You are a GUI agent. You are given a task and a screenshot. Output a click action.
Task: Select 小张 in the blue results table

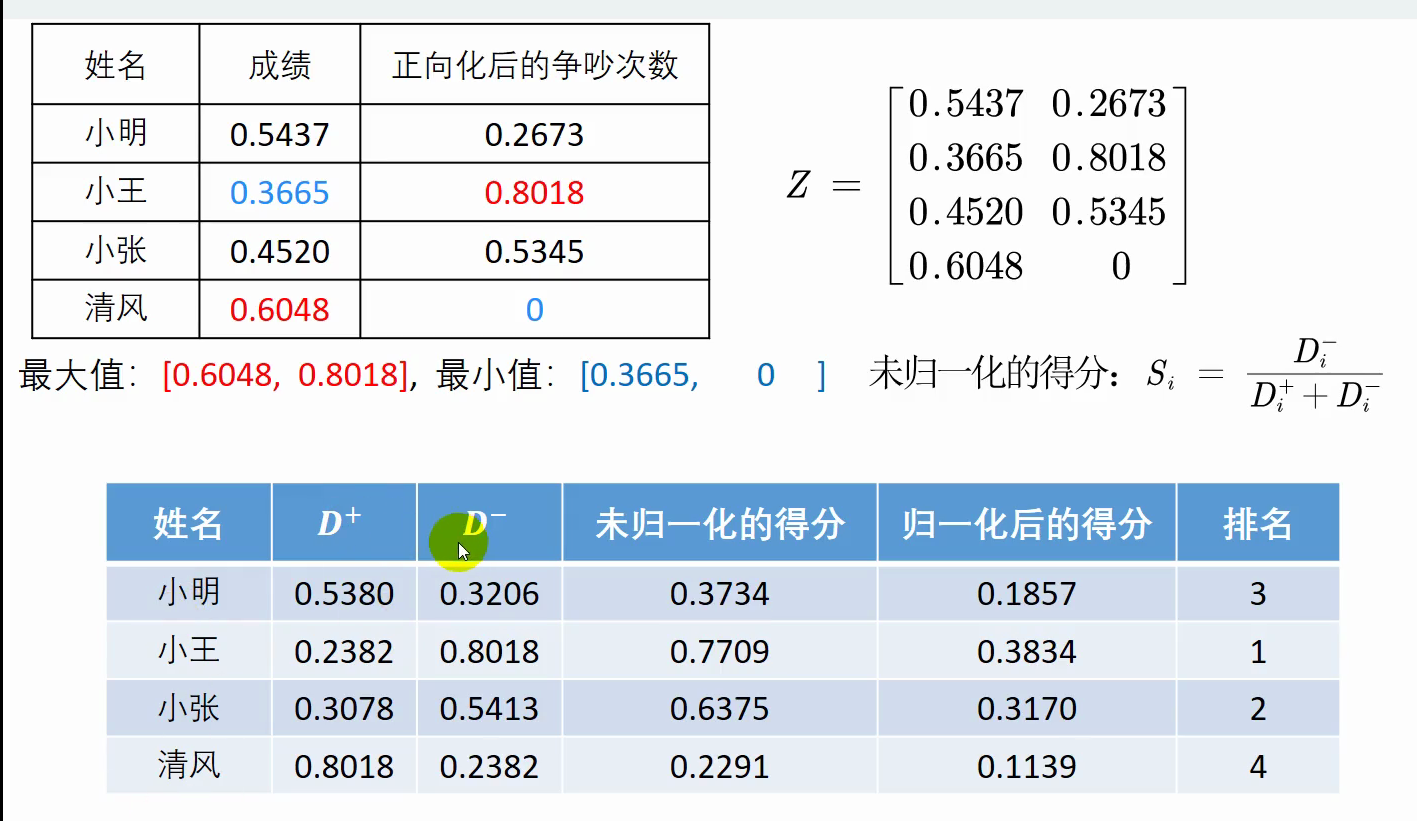[x=189, y=708]
